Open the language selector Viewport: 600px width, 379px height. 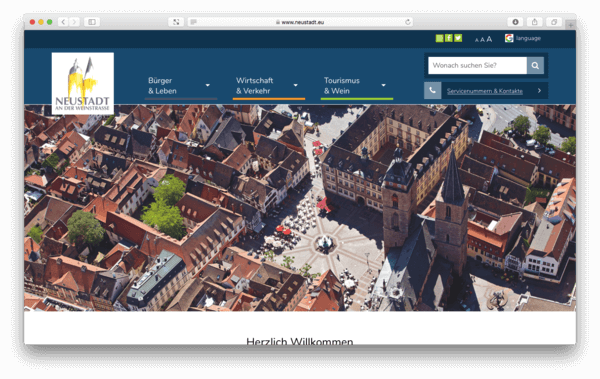click(x=528, y=38)
